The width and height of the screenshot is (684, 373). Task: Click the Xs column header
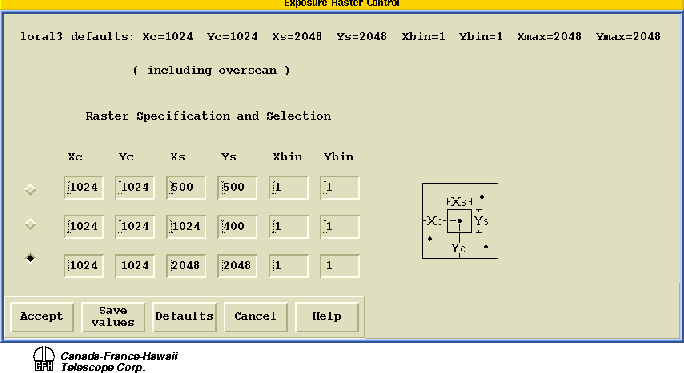178,157
